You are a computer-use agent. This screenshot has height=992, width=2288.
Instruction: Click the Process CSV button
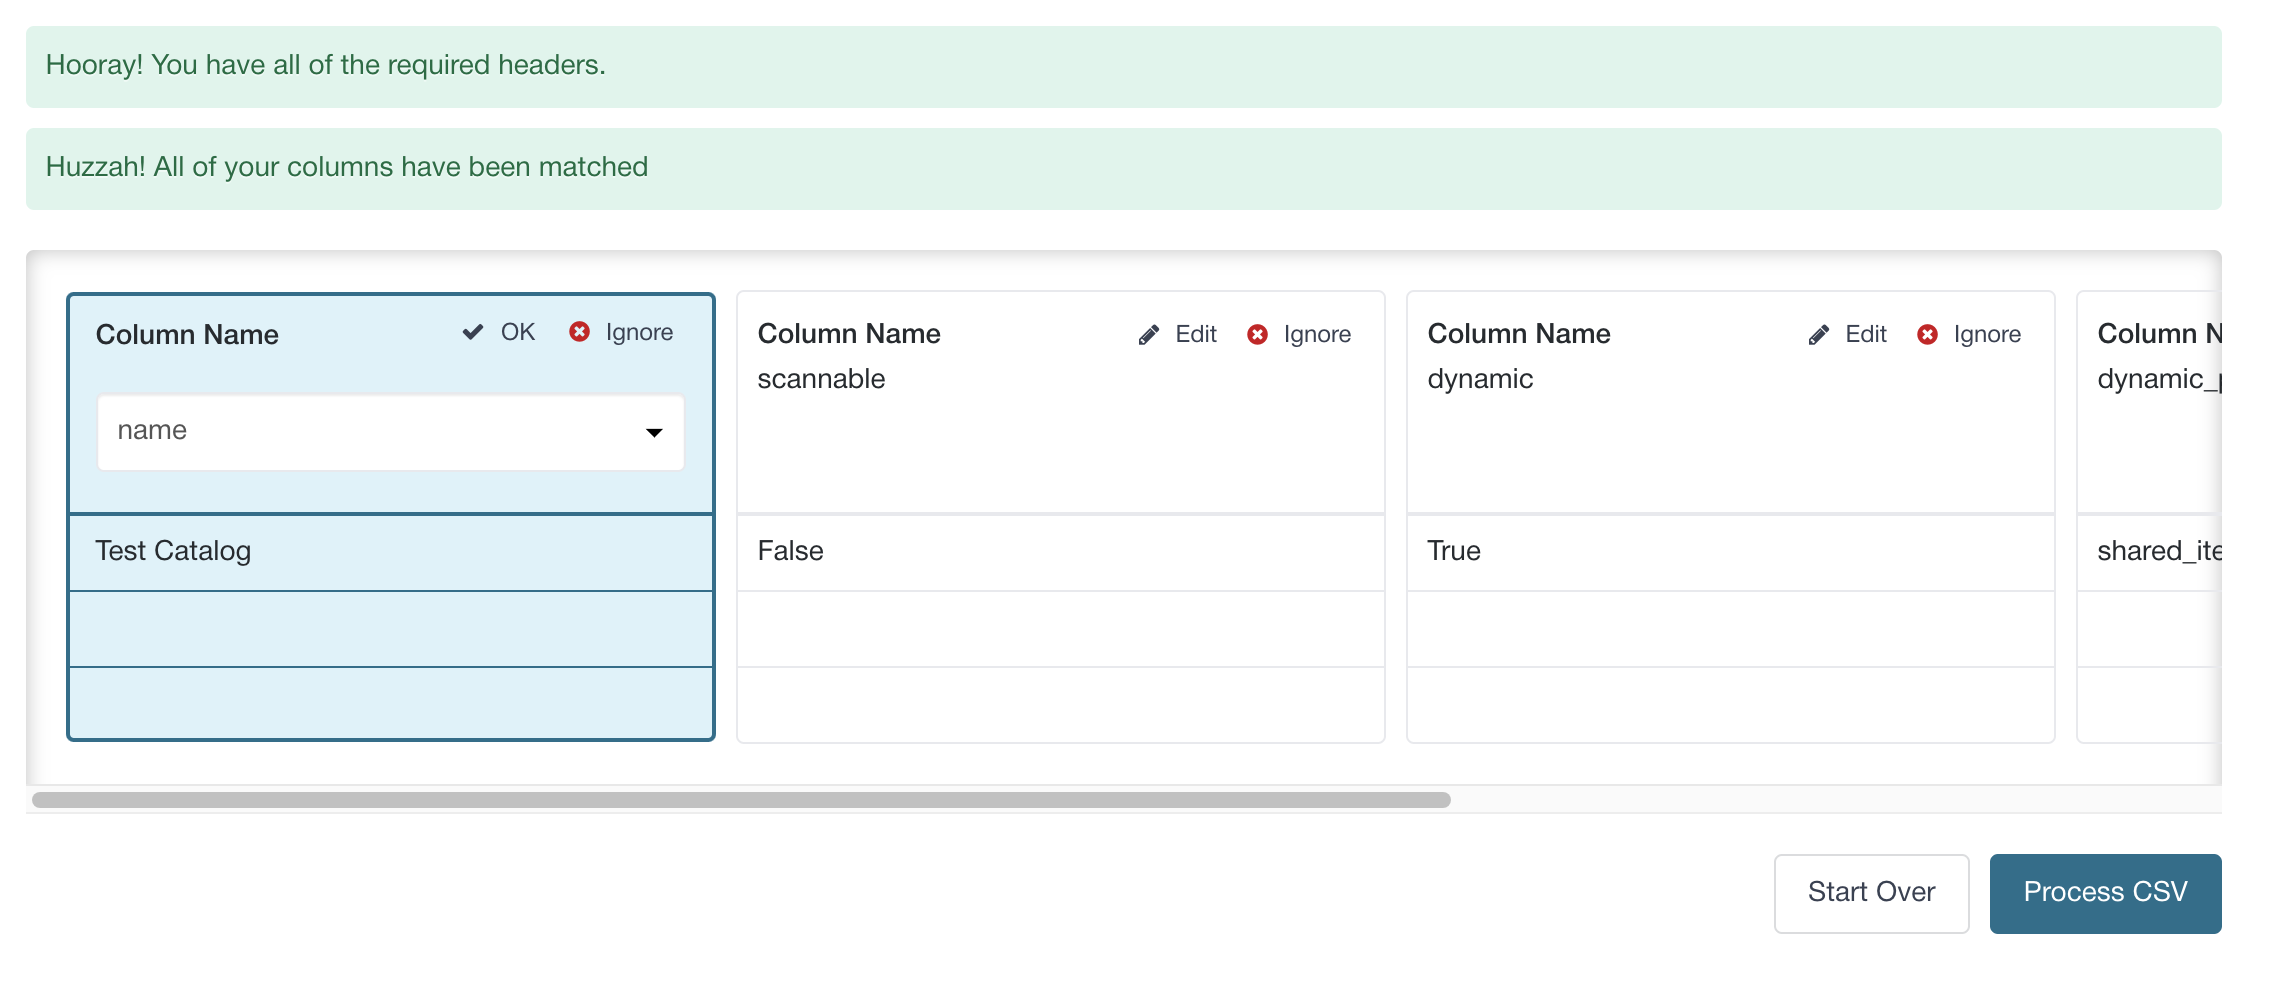point(2105,893)
